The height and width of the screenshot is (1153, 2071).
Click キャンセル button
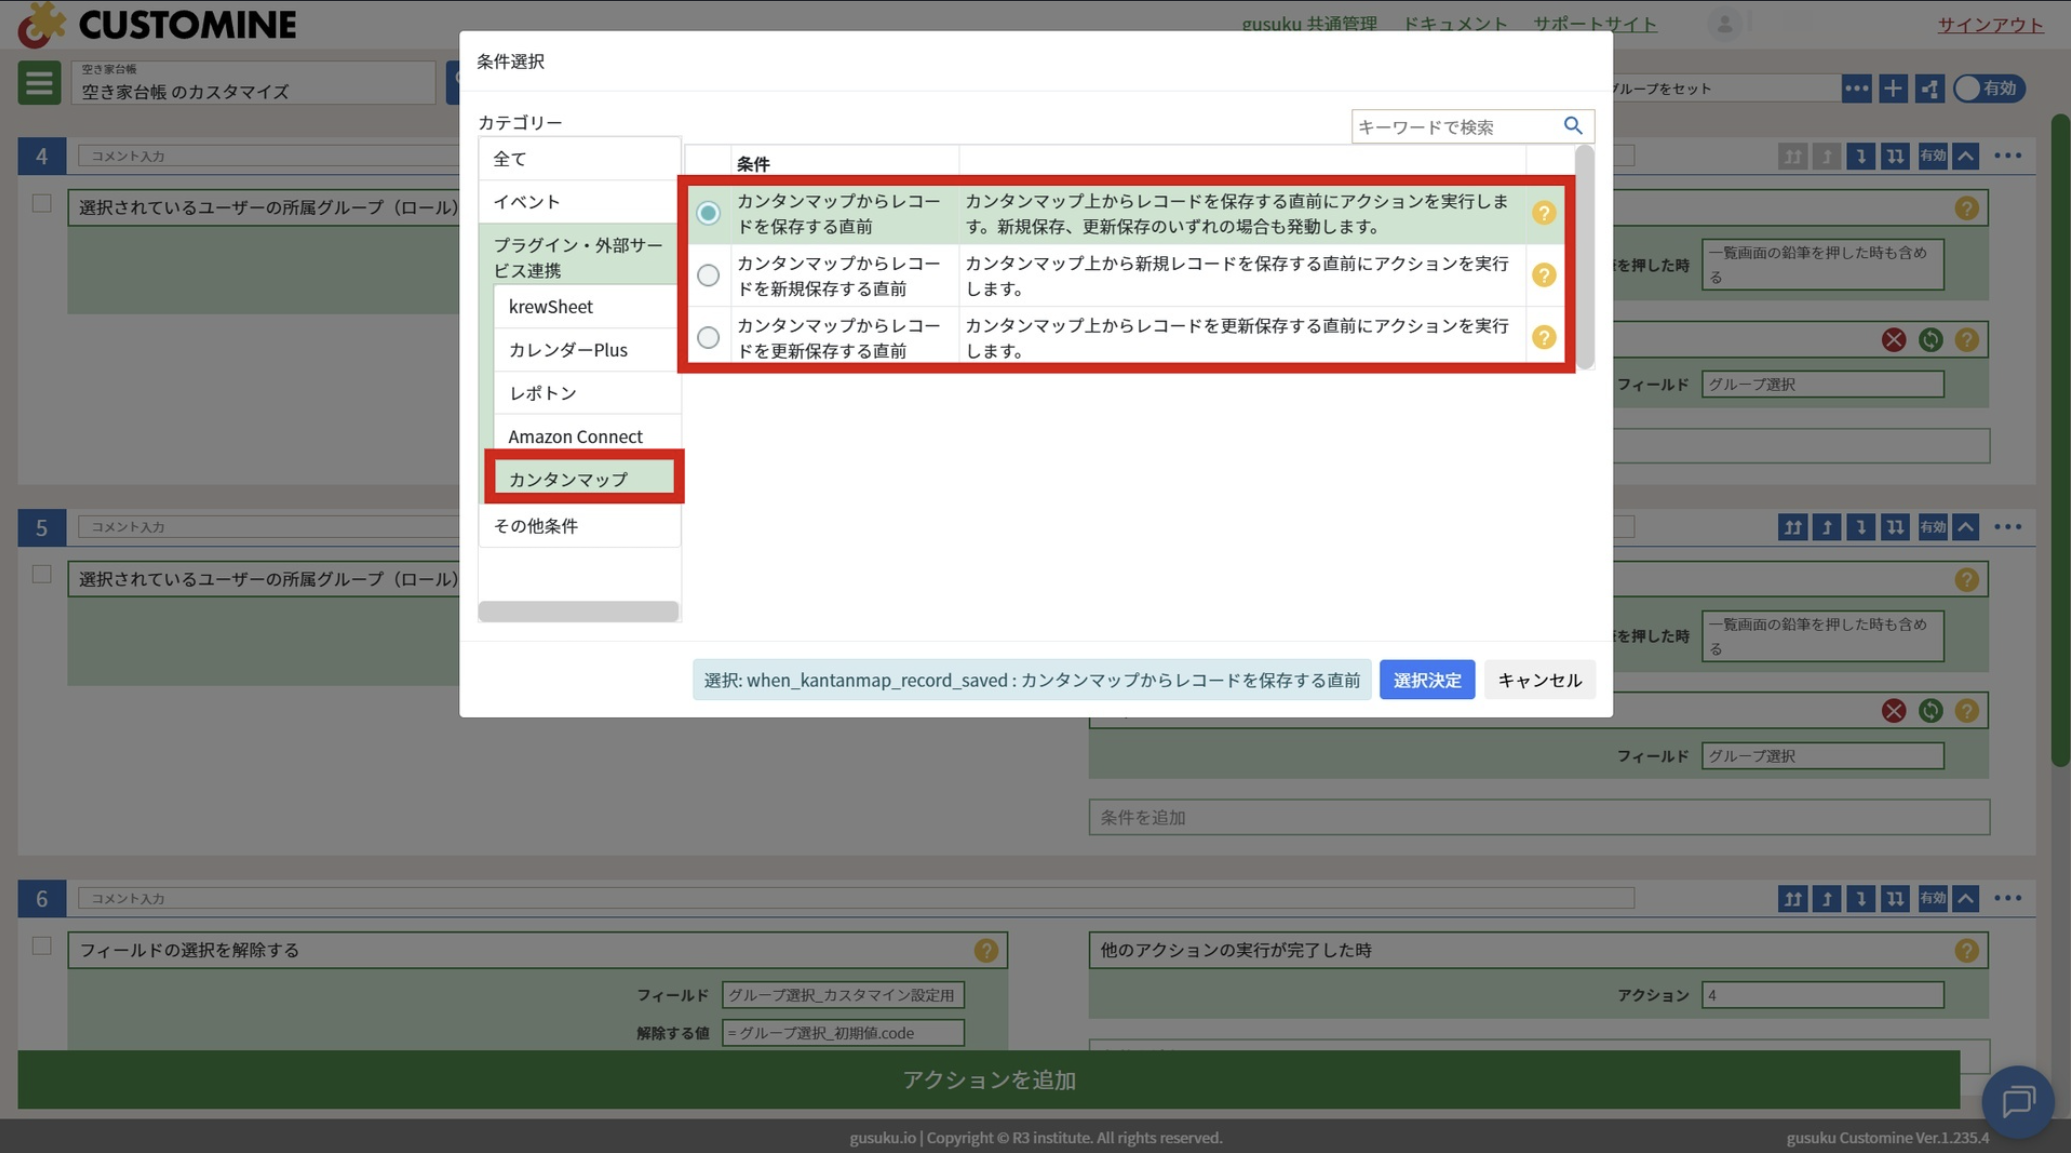click(x=1538, y=680)
